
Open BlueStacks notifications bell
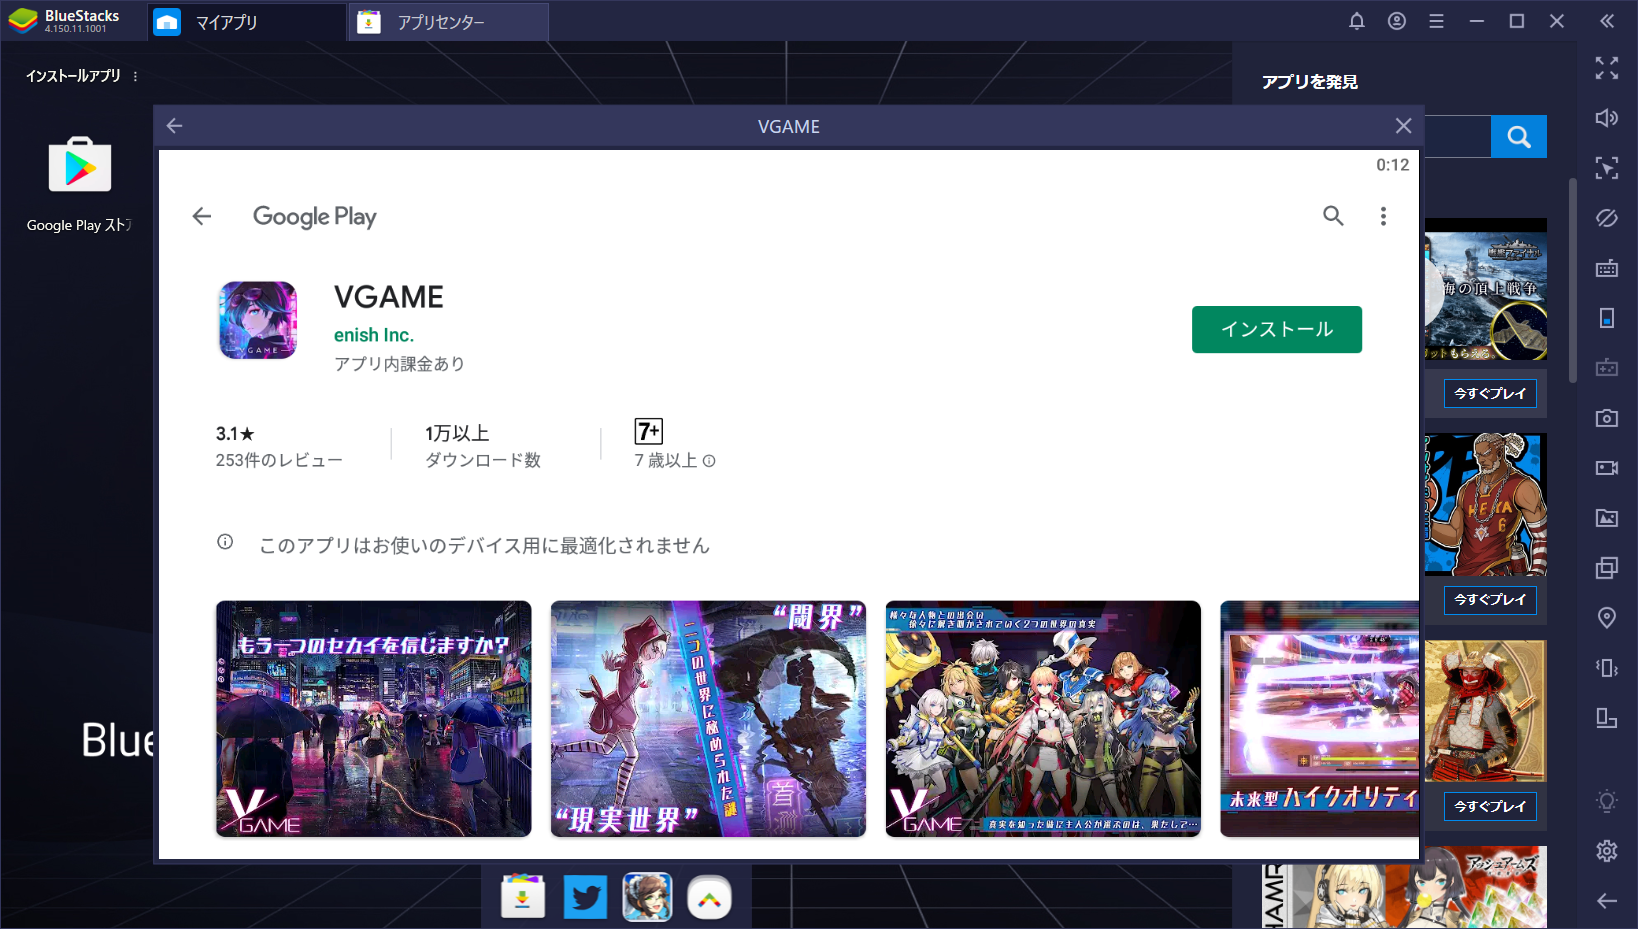1357,21
